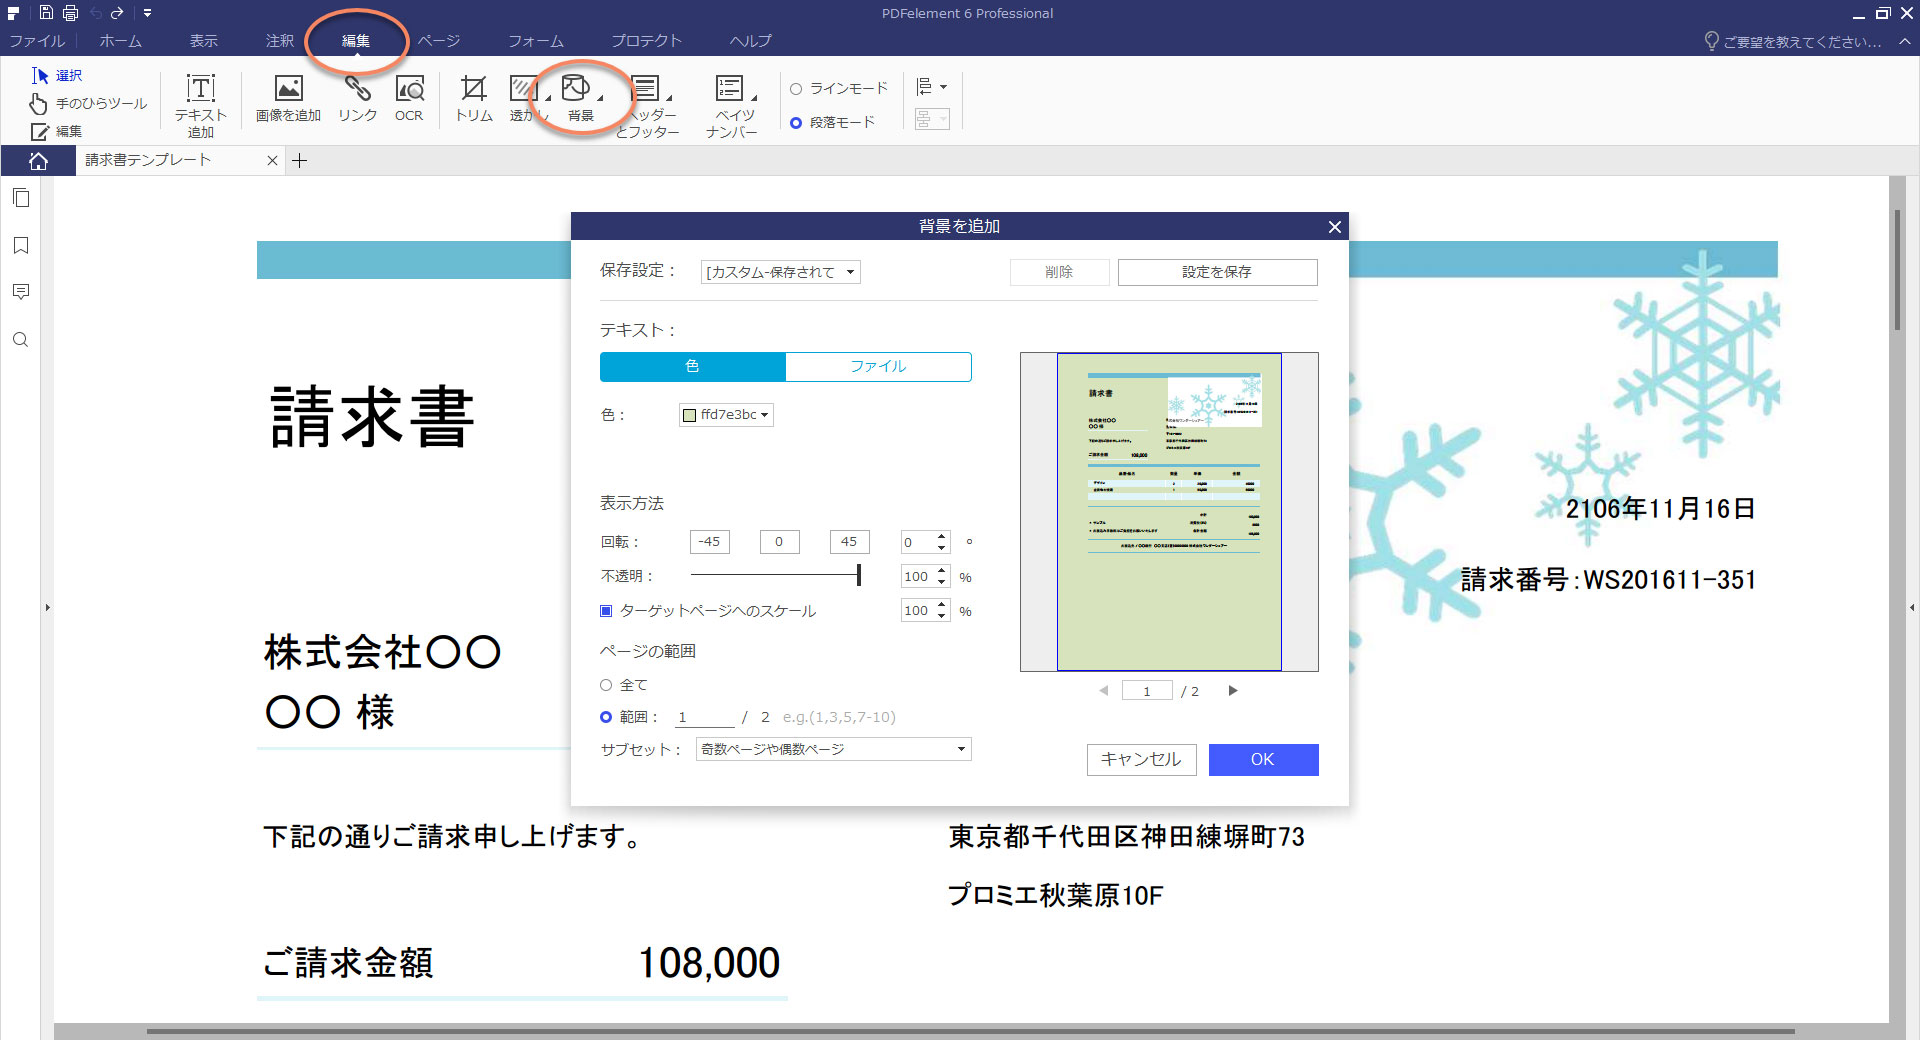Open the 背景 background tool
Image resolution: width=1920 pixels, height=1040 pixels.
click(x=577, y=99)
